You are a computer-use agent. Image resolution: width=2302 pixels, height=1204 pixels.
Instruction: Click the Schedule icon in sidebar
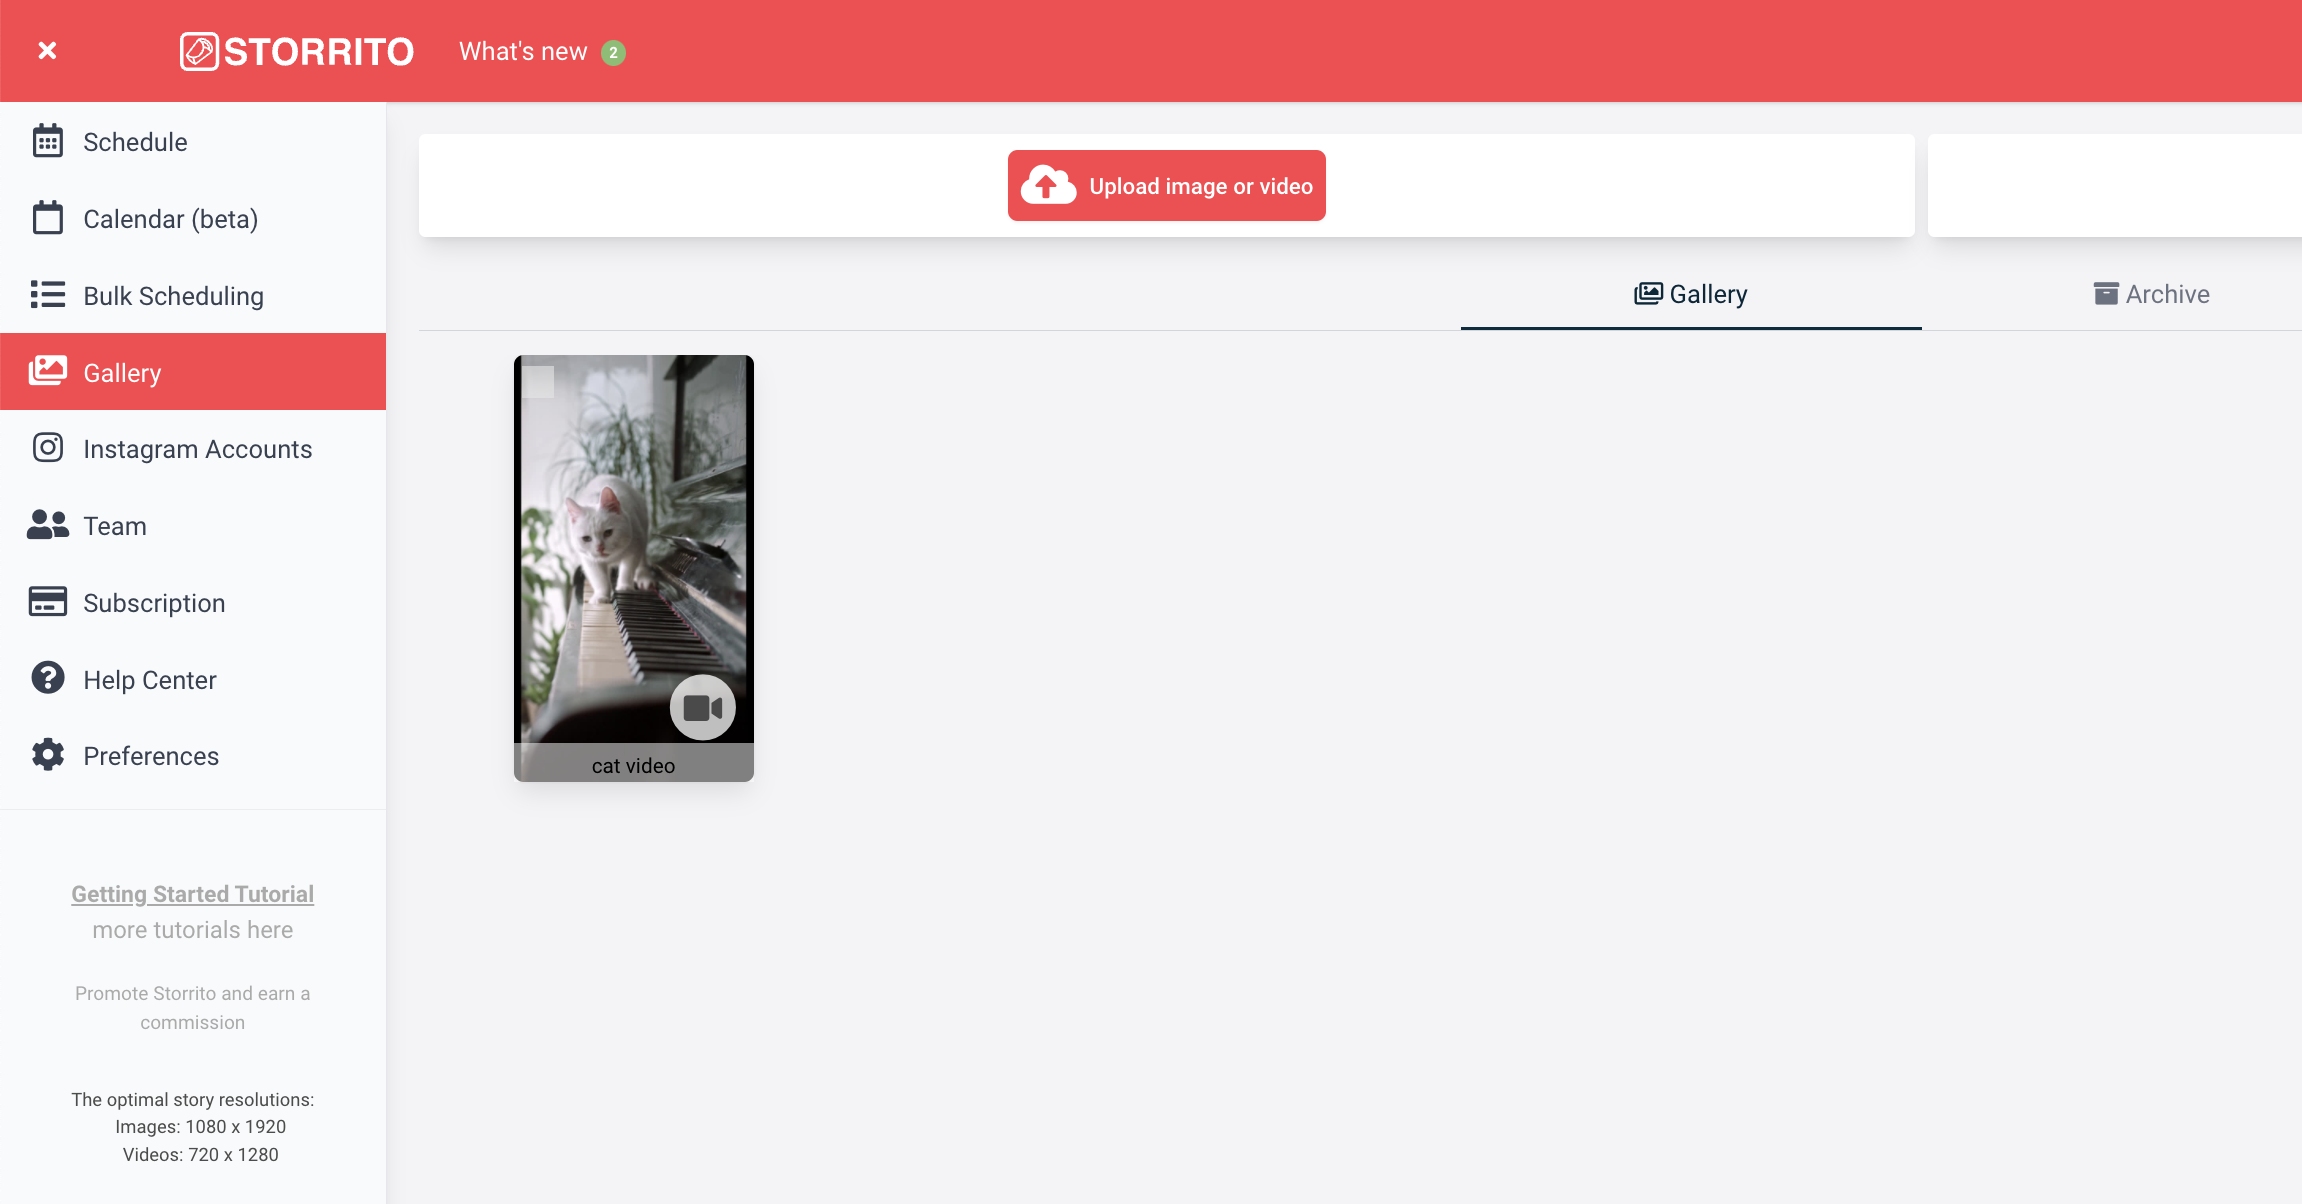pyautogui.click(x=46, y=140)
